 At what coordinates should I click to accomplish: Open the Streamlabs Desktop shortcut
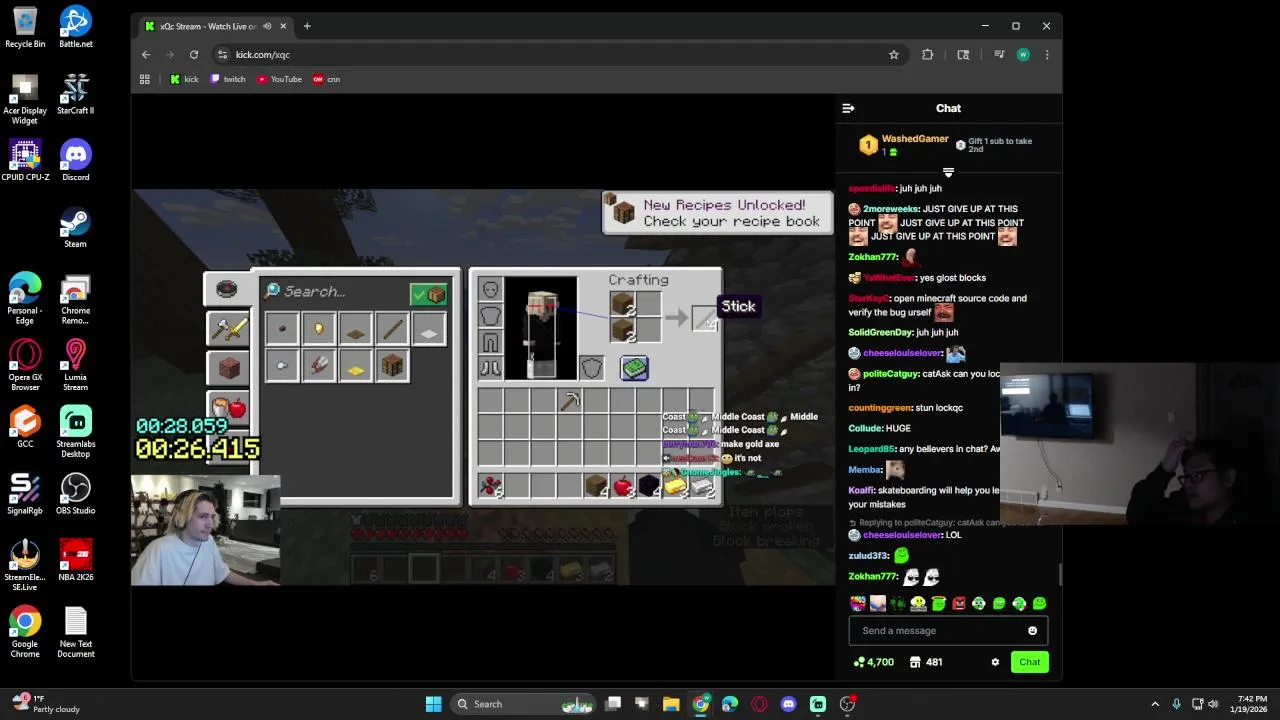click(76, 433)
